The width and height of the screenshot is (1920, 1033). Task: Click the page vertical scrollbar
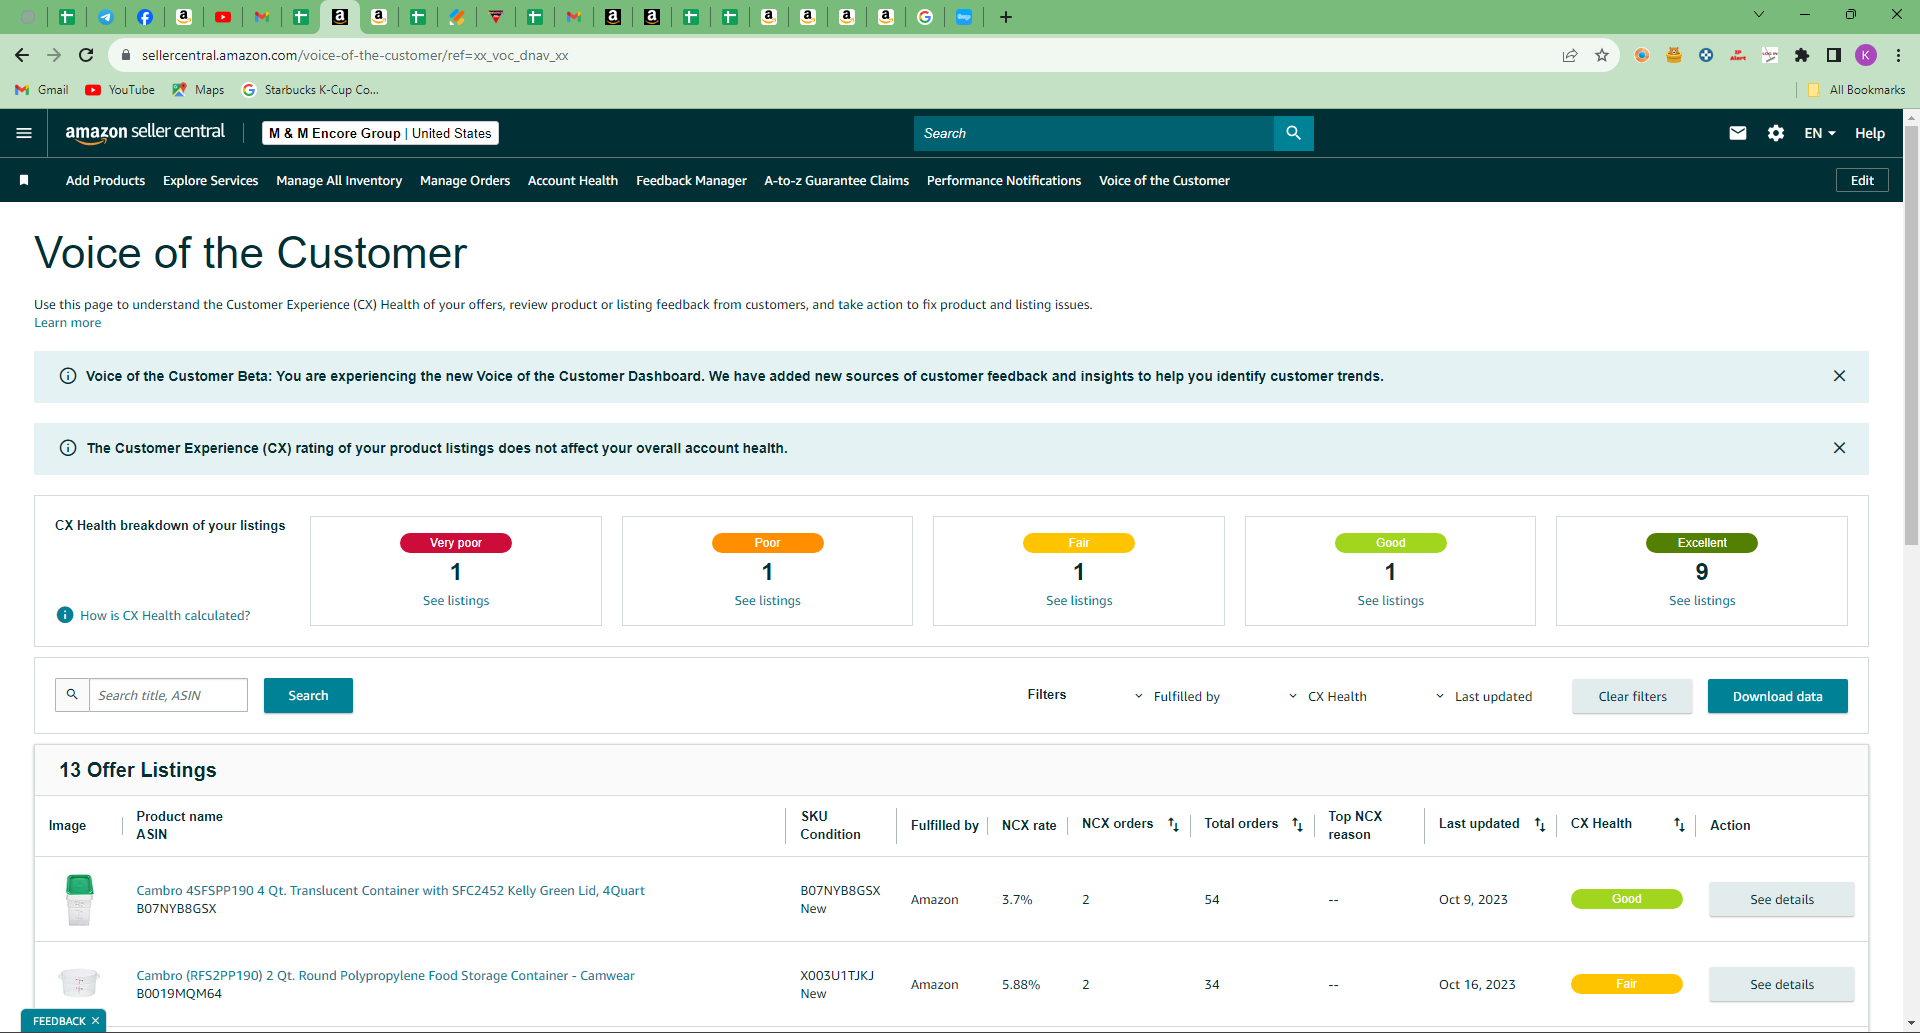point(1911,335)
